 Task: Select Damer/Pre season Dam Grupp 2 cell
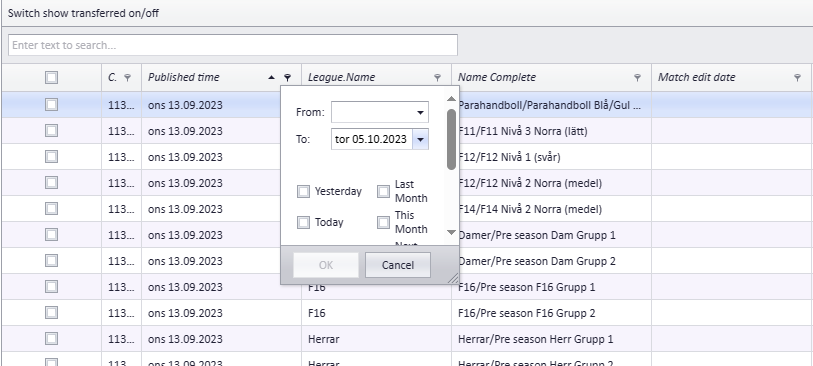point(551,261)
